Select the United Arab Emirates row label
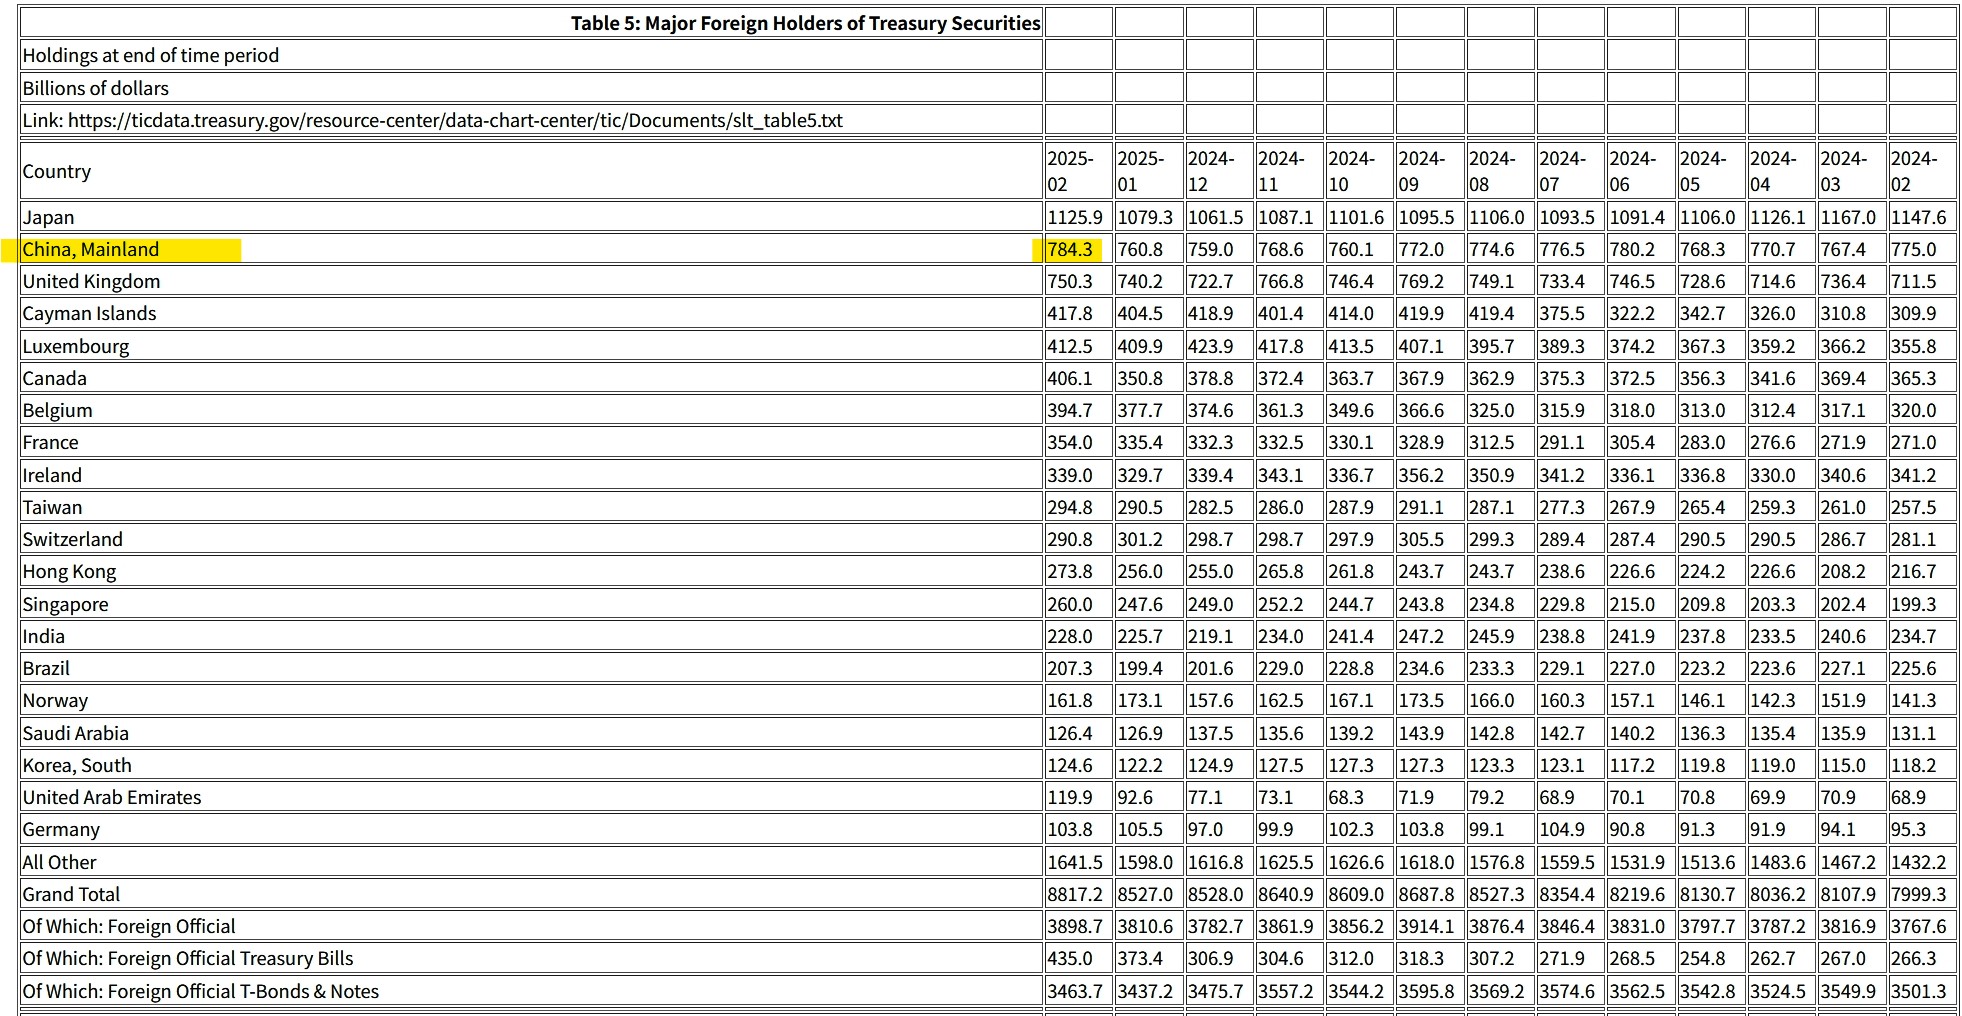 click(x=112, y=797)
